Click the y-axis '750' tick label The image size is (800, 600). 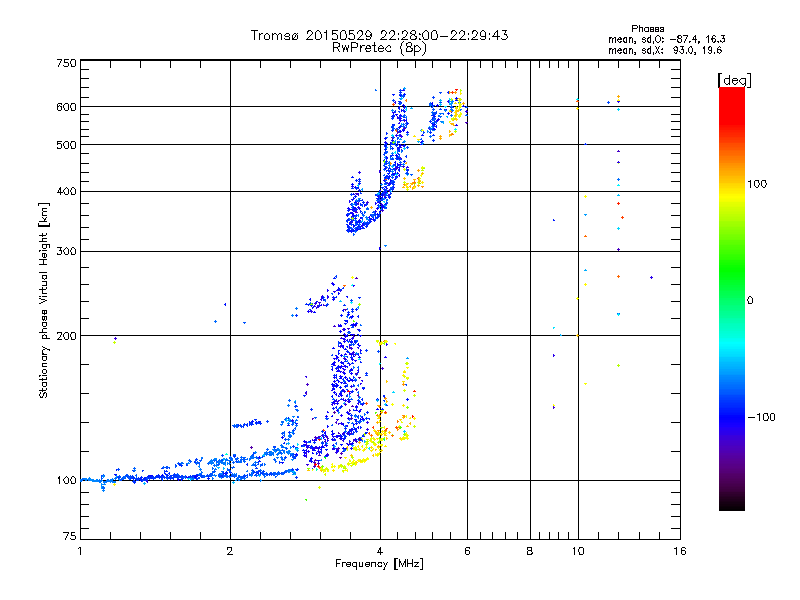[67, 63]
